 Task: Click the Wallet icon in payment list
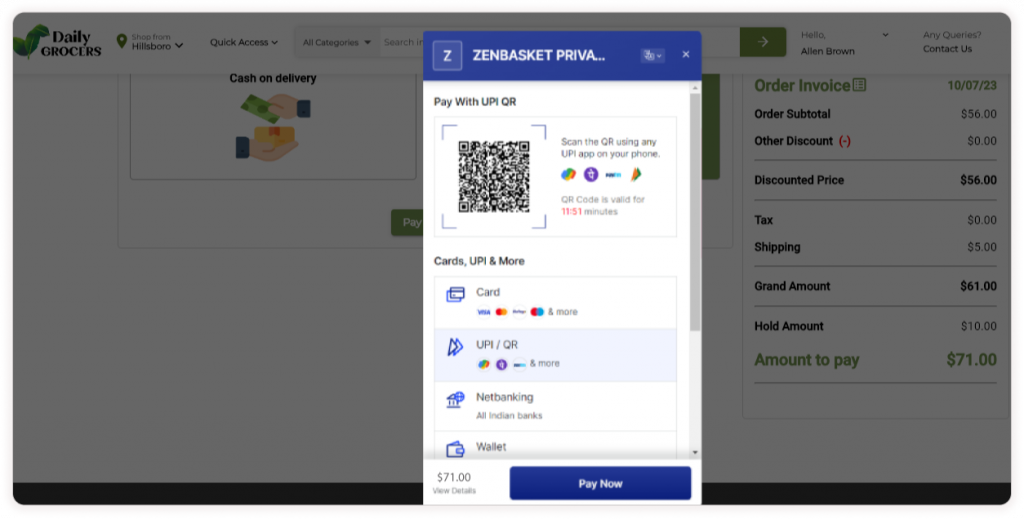[455, 448]
